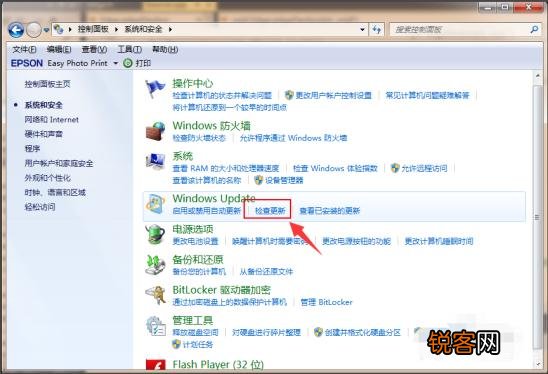Click the 电源选项 battery icon
The width and height of the screenshot is (548, 374).
155,234
